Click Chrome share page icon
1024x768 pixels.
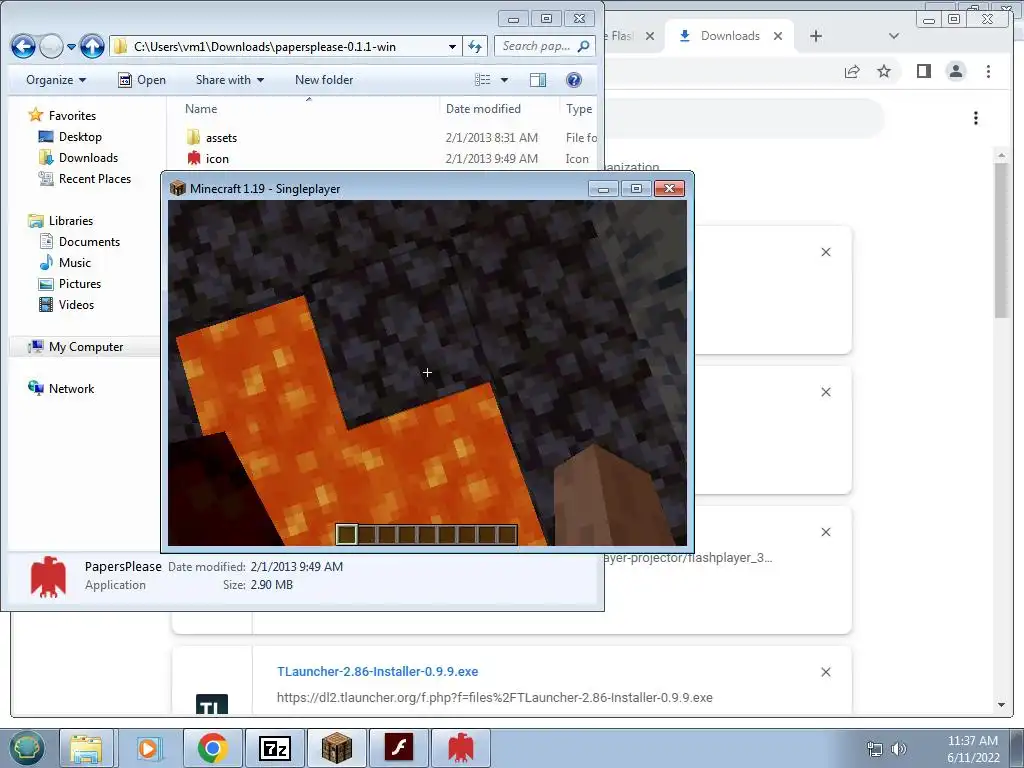coord(852,71)
